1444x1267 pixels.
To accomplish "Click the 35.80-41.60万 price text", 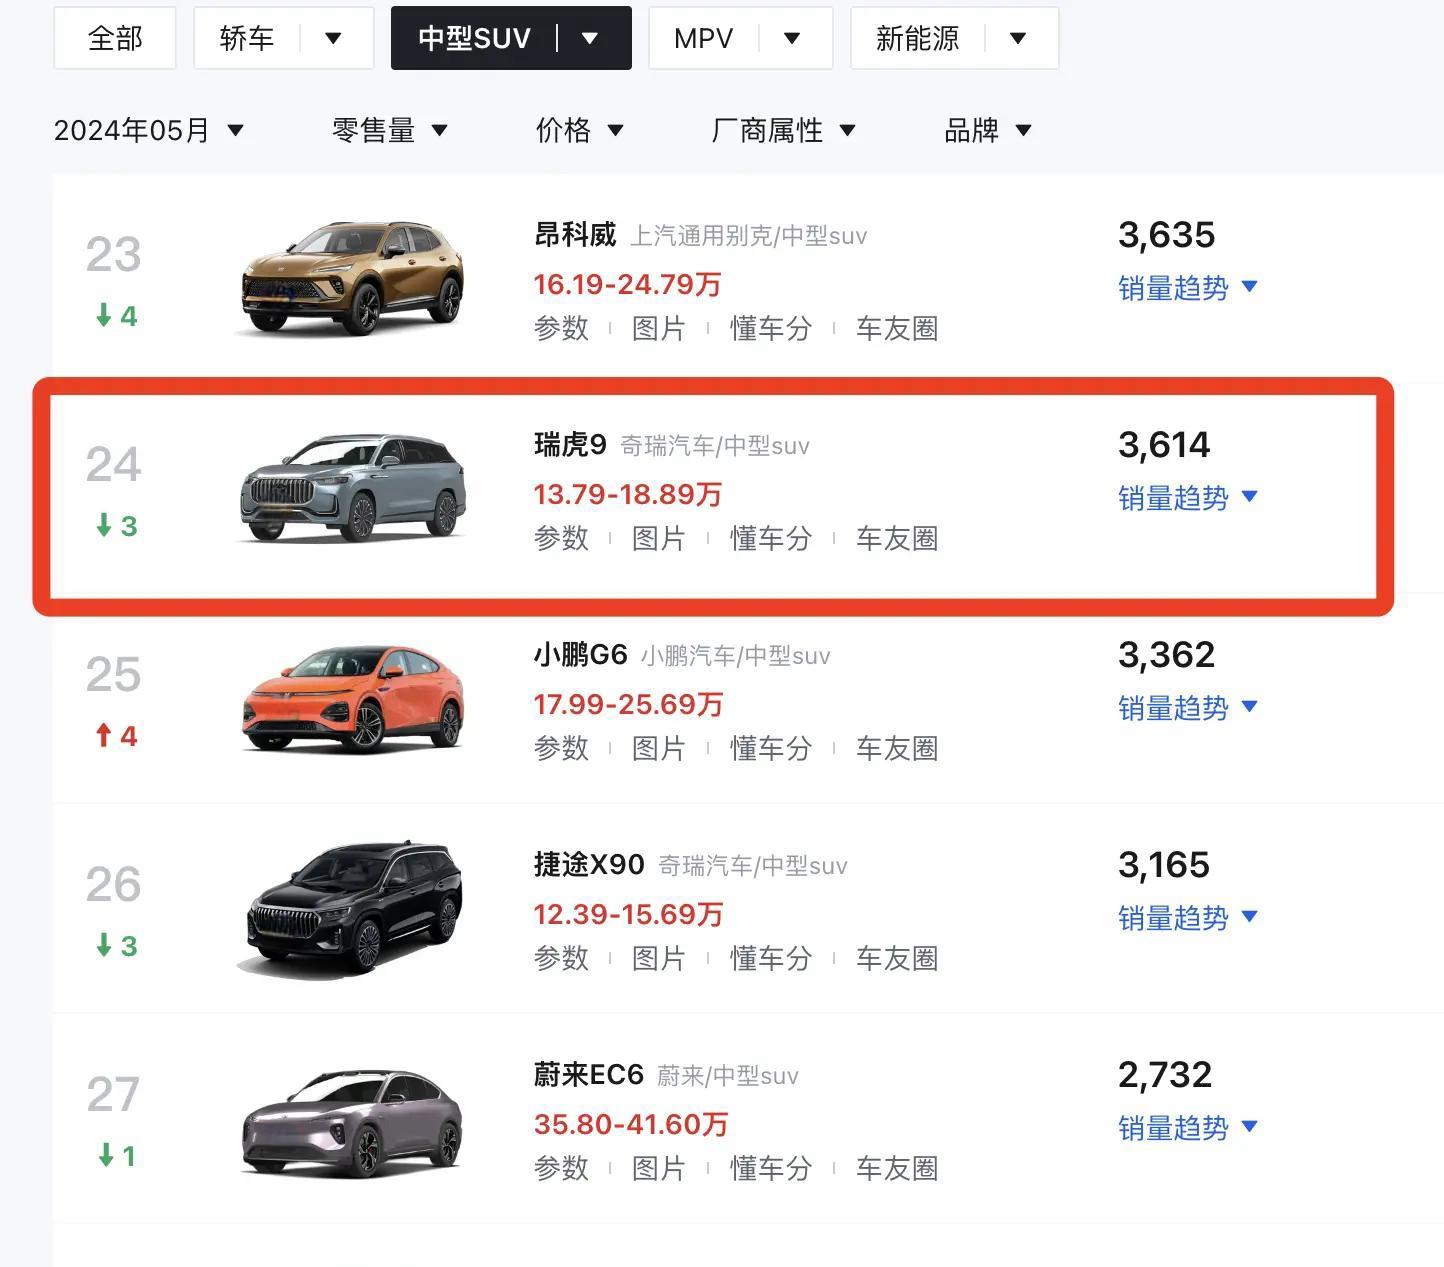I will tap(631, 1125).
